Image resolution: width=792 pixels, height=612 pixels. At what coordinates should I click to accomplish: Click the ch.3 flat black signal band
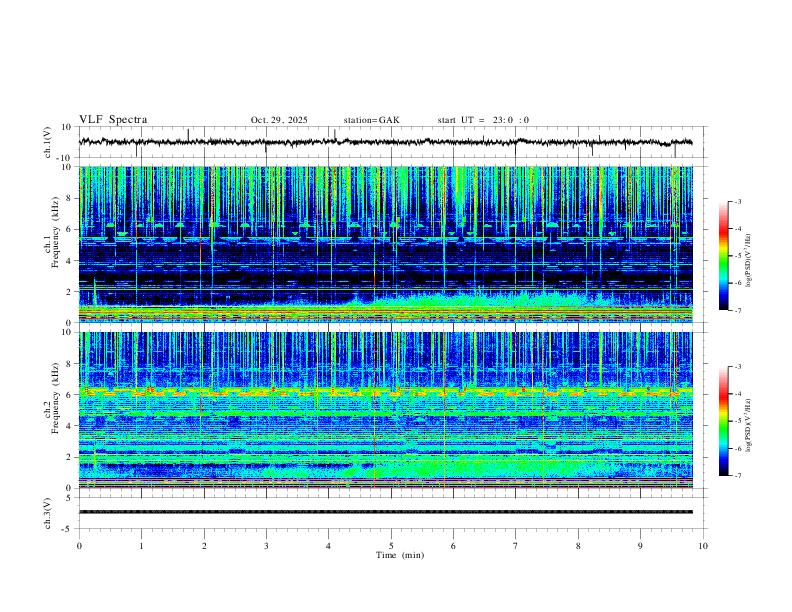click(x=385, y=512)
